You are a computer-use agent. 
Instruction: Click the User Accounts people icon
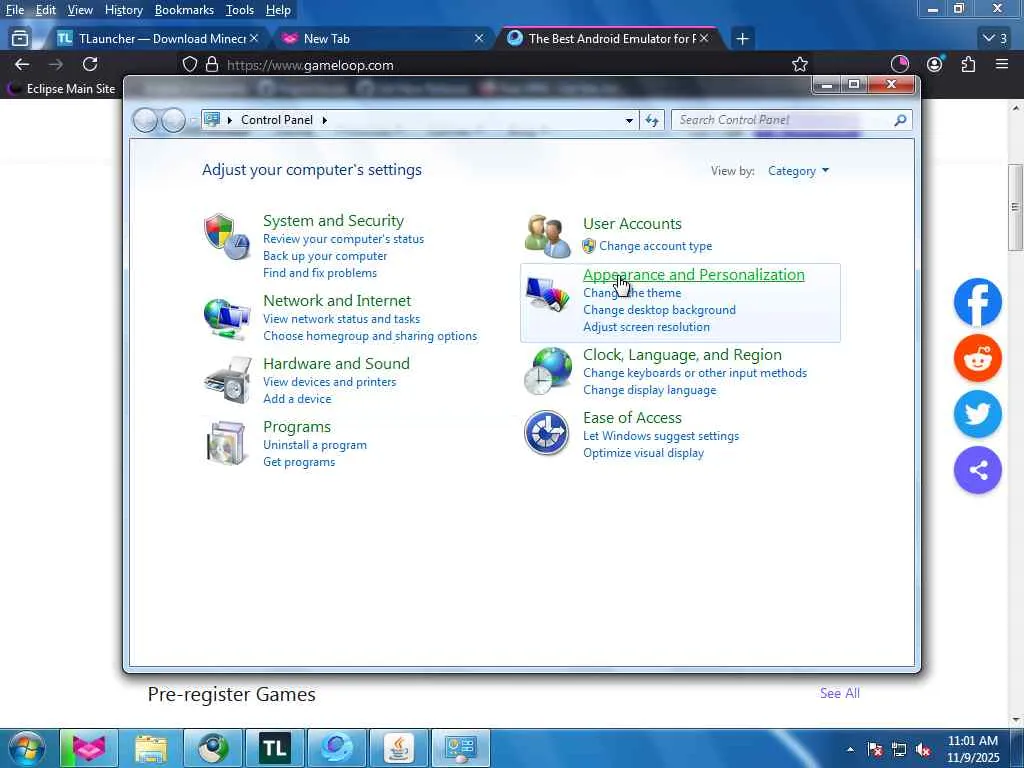[547, 235]
